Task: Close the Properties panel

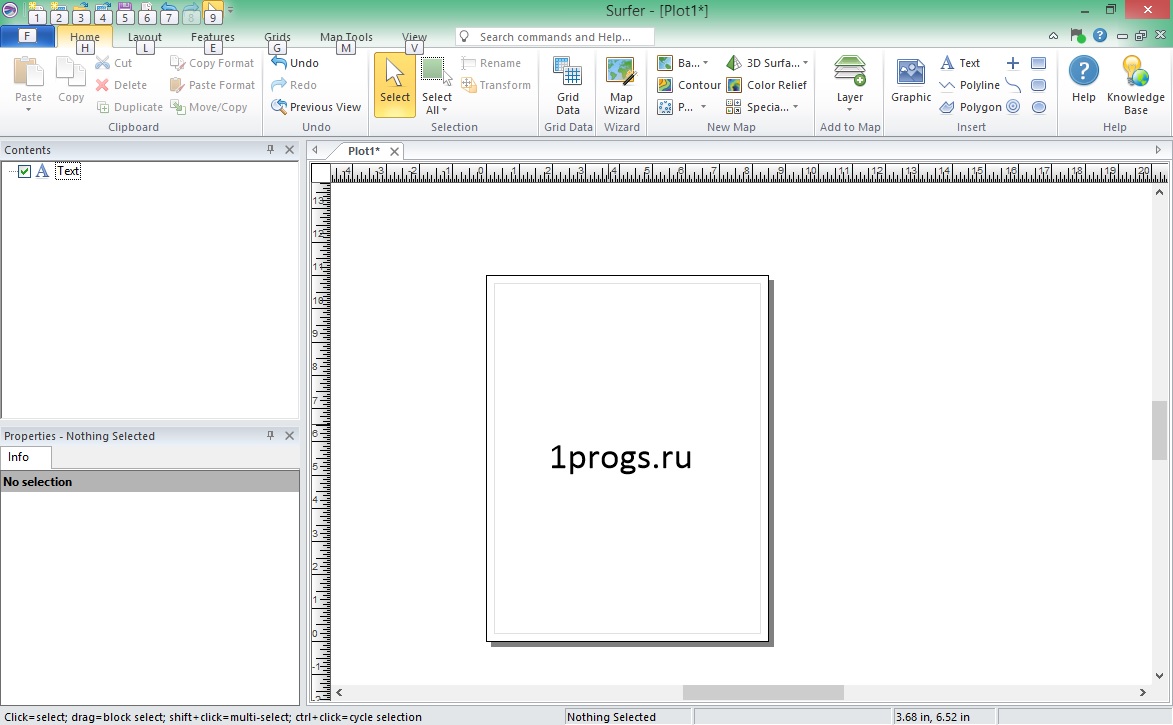Action: pos(290,435)
